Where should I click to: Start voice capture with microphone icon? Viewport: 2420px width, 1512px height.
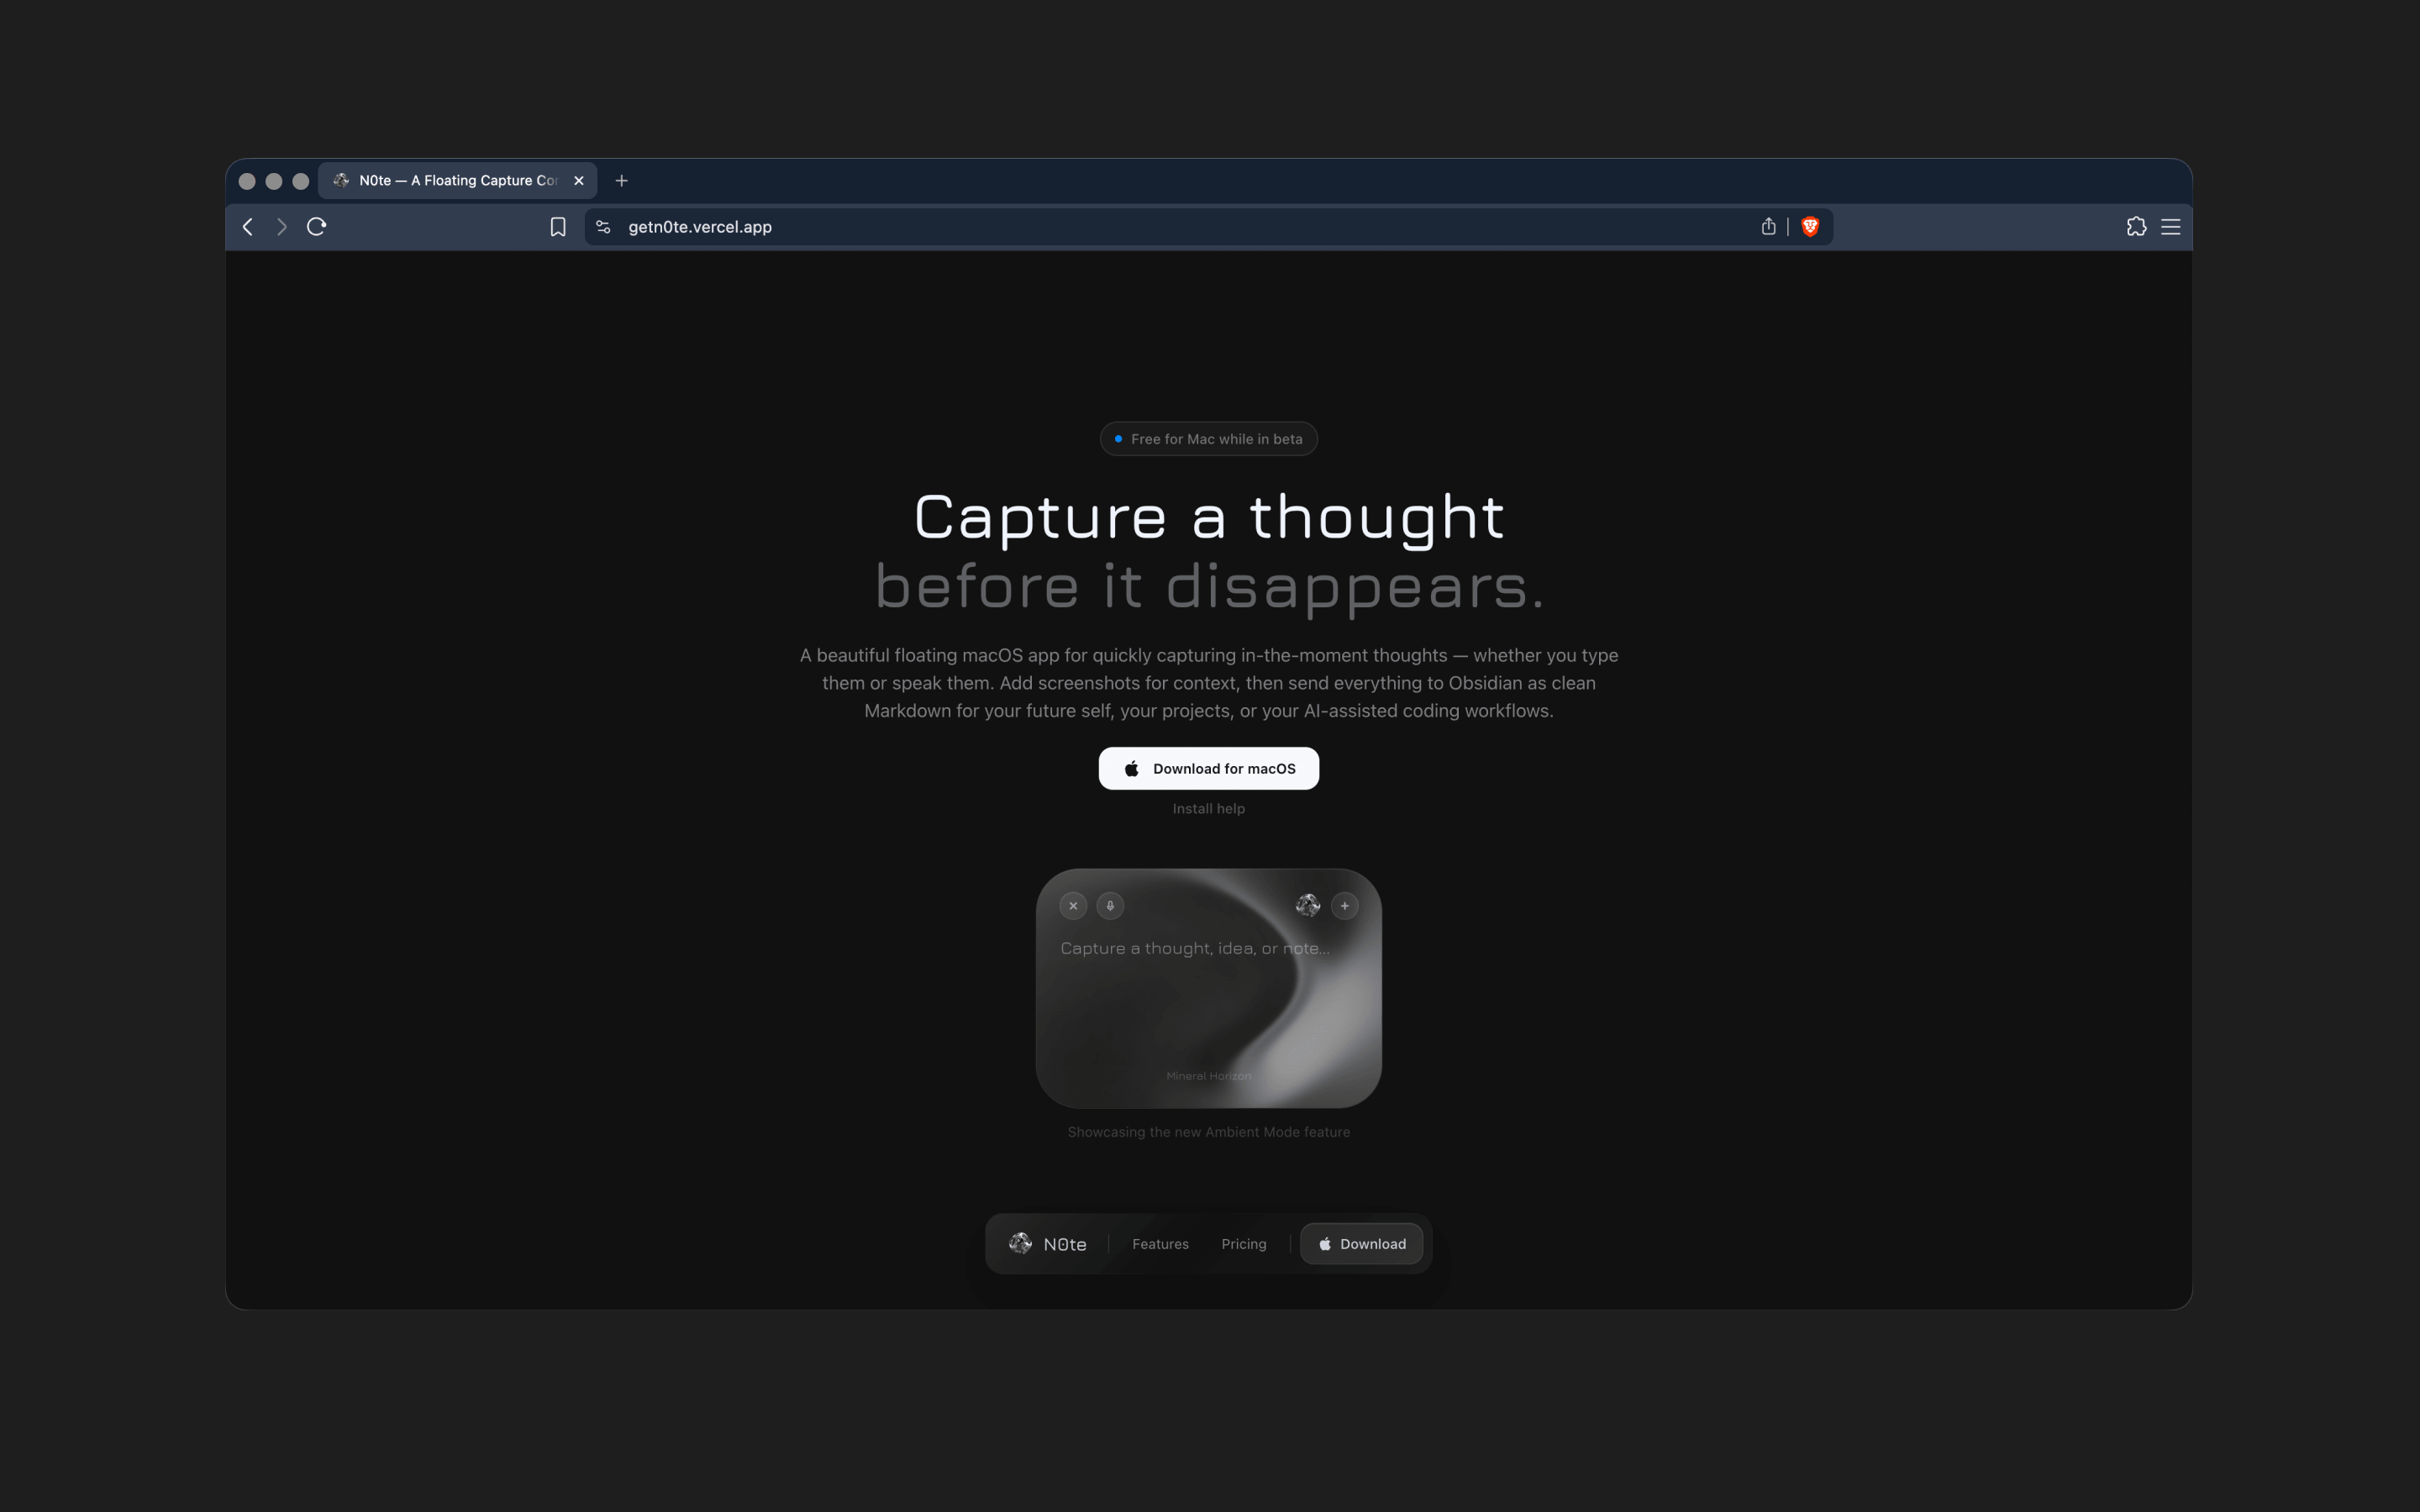click(x=1110, y=906)
